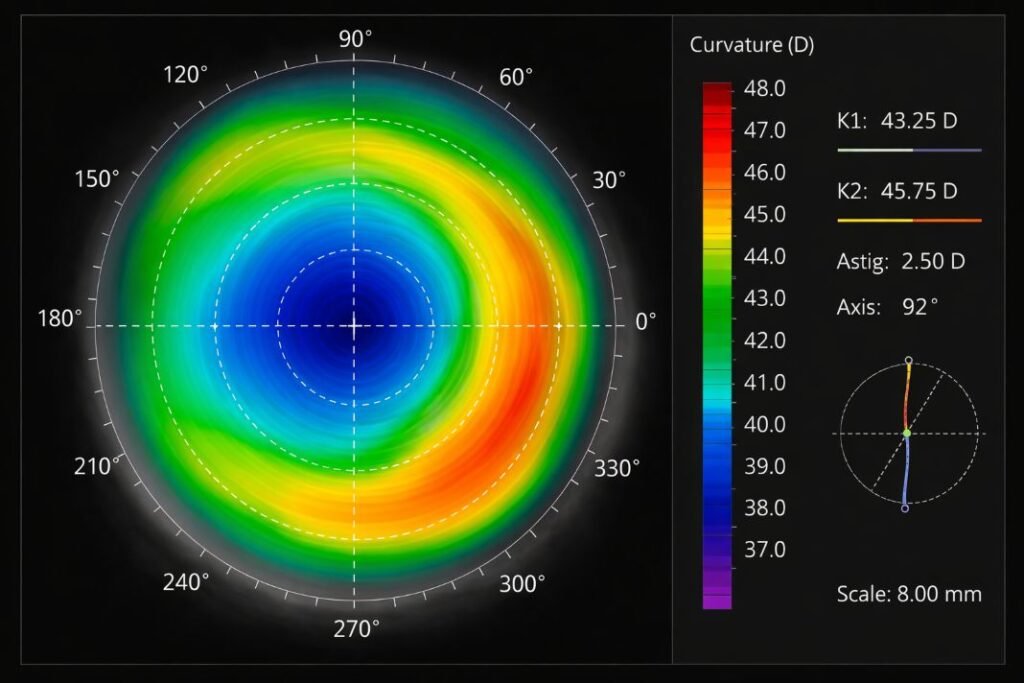The image size is (1024, 683).
Task: Click the 43.0 label on the color scale
Action: click(765, 298)
